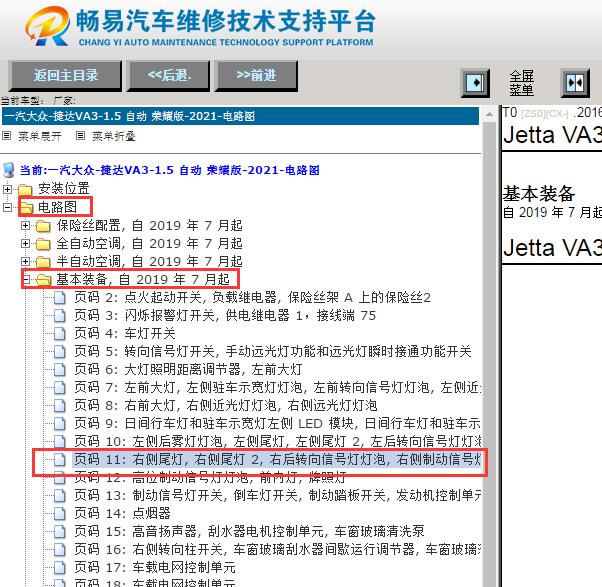The height and width of the screenshot is (587, 602).
Task: Click folder icon of 半自动空调
Action: (43, 262)
